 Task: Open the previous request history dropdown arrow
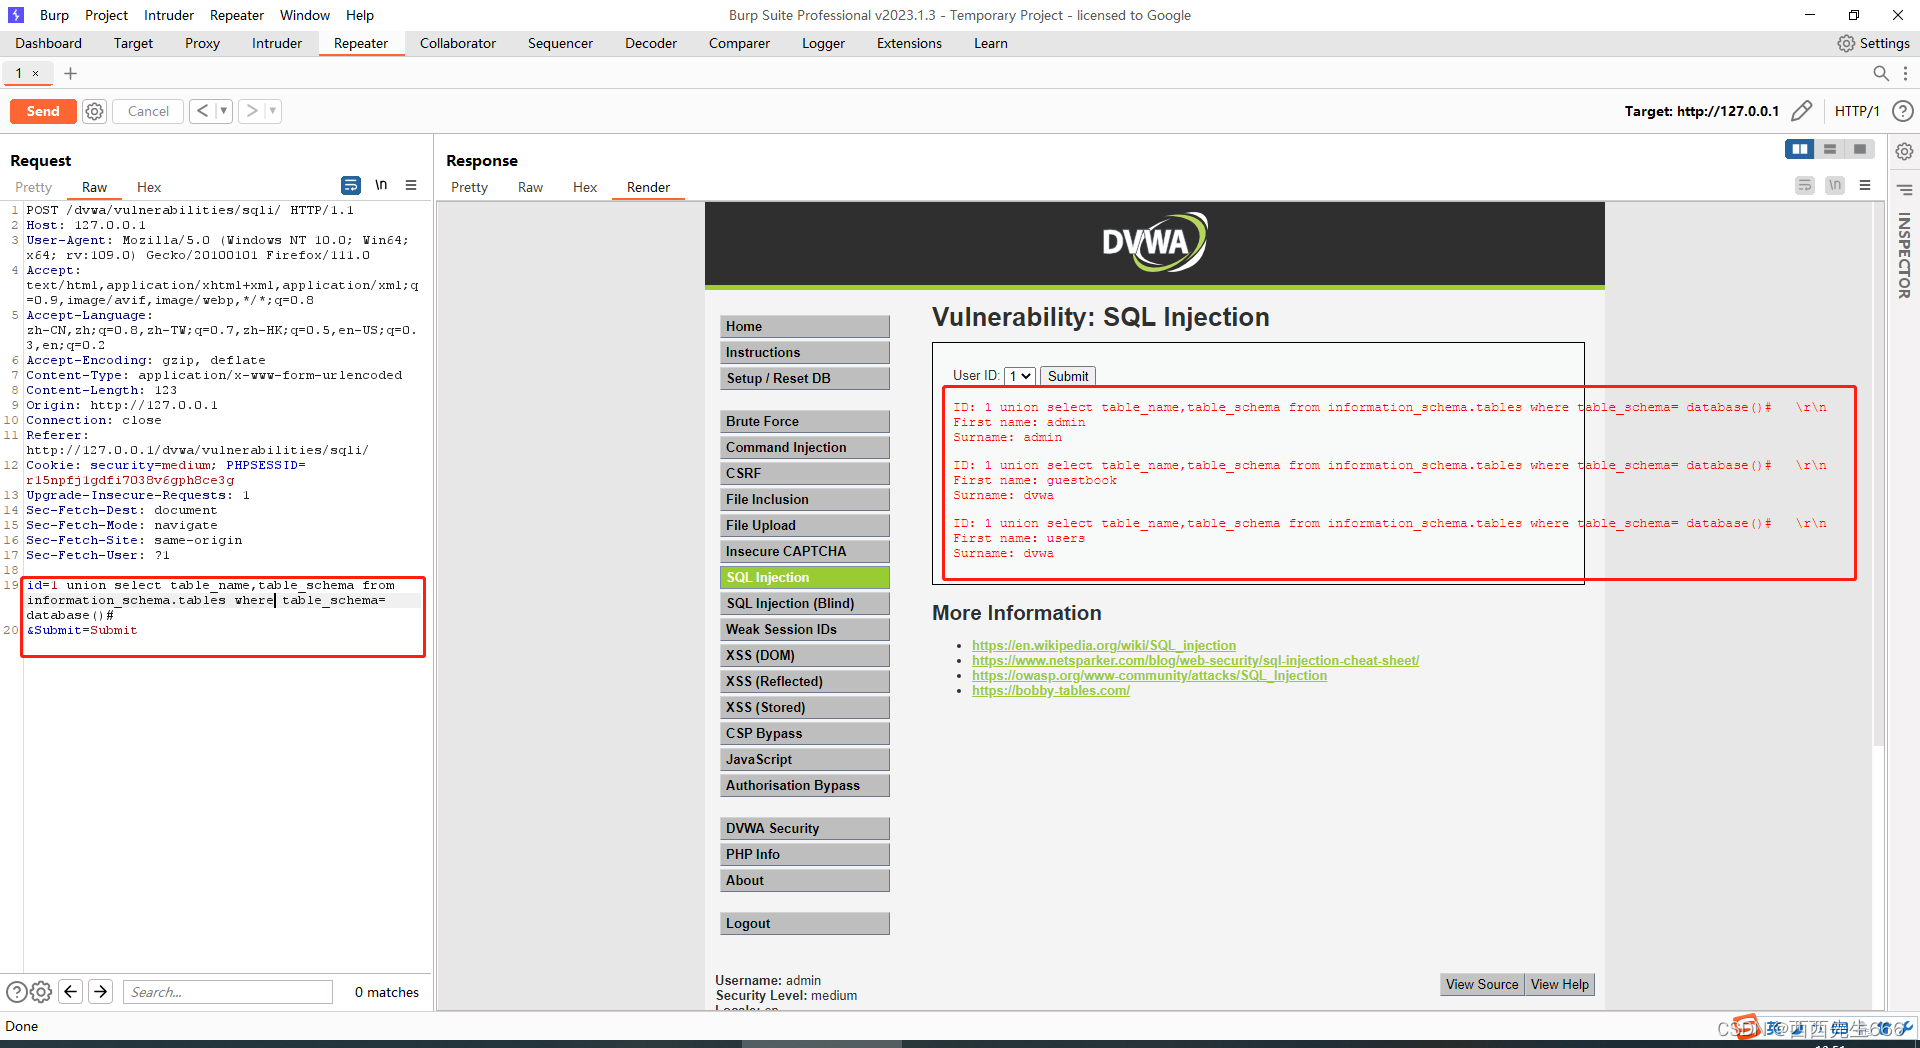pos(224,111)
